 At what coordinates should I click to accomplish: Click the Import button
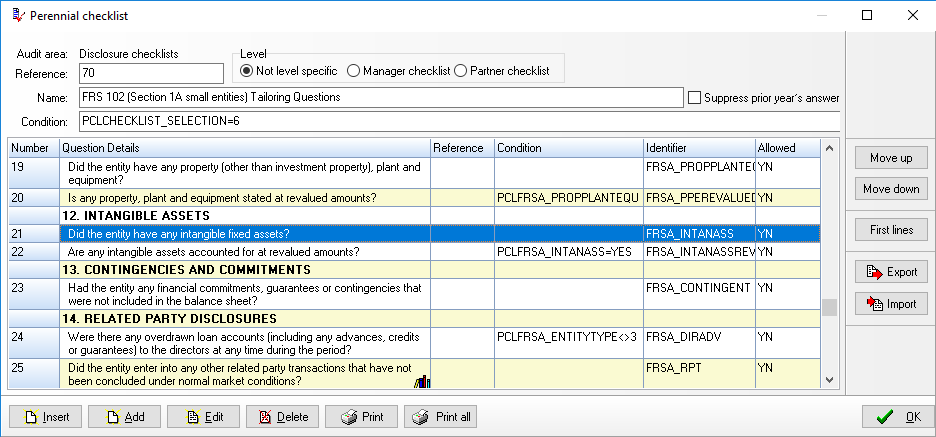pos(891,304)
